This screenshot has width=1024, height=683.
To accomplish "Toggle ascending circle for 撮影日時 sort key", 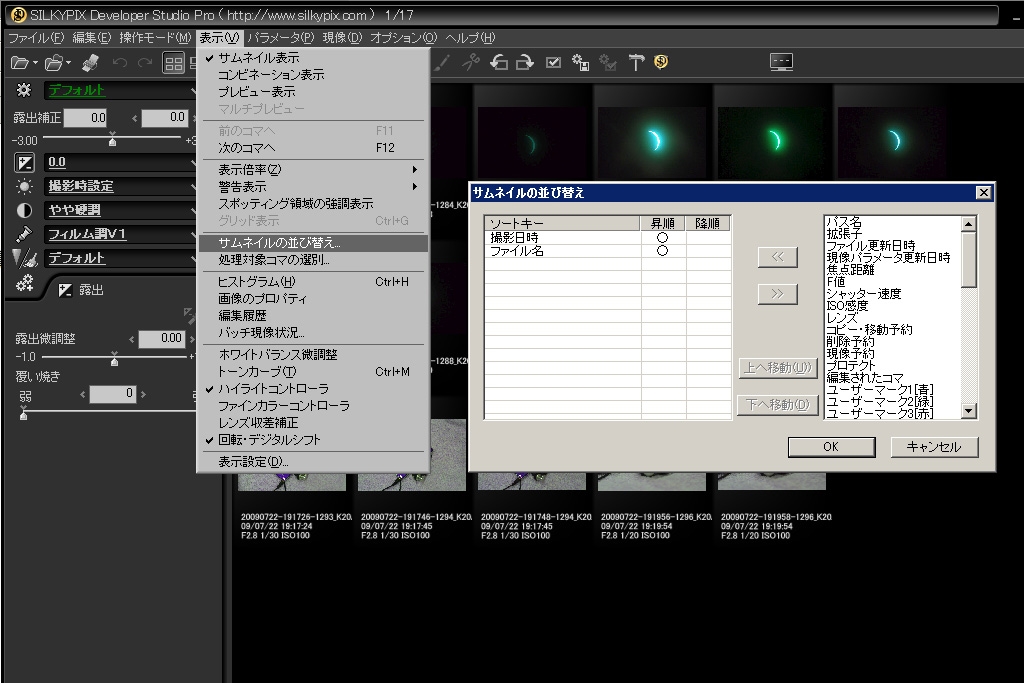I will click(662, 238).
